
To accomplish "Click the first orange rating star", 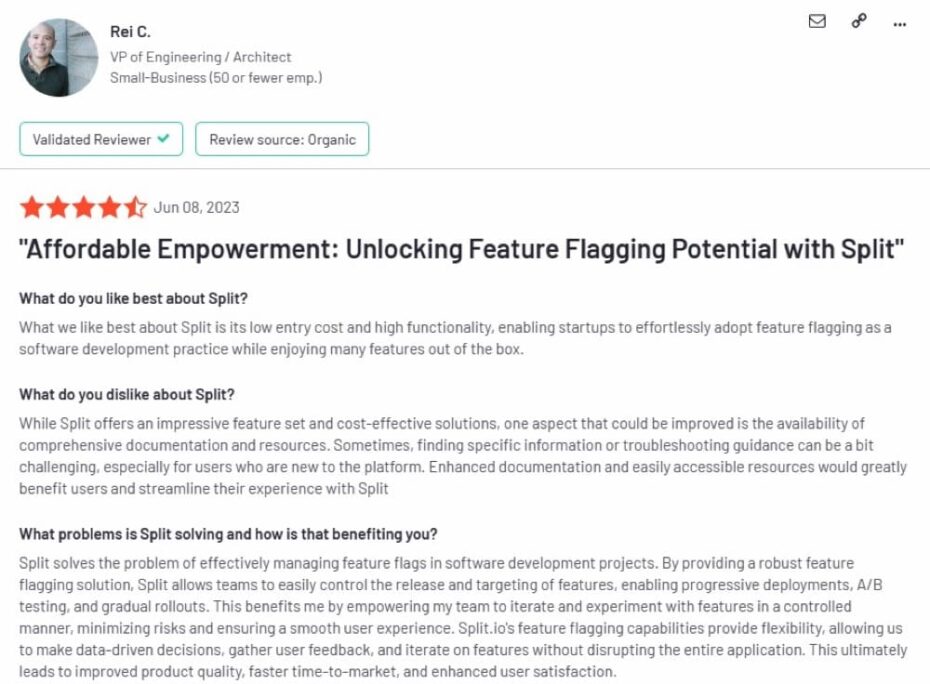I will tap(31, 208).
